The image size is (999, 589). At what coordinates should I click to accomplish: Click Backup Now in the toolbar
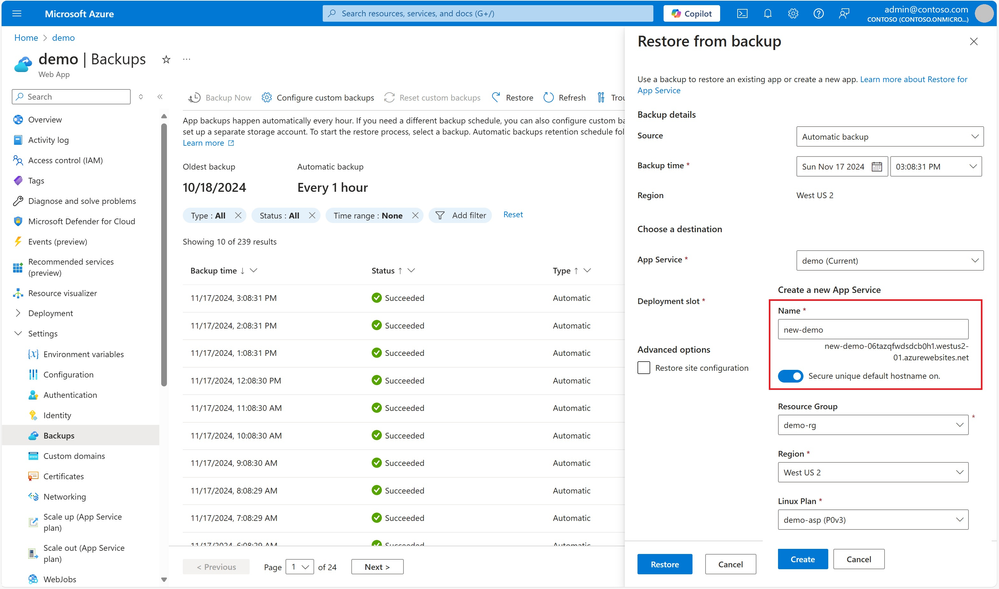[x=220, y=98]
